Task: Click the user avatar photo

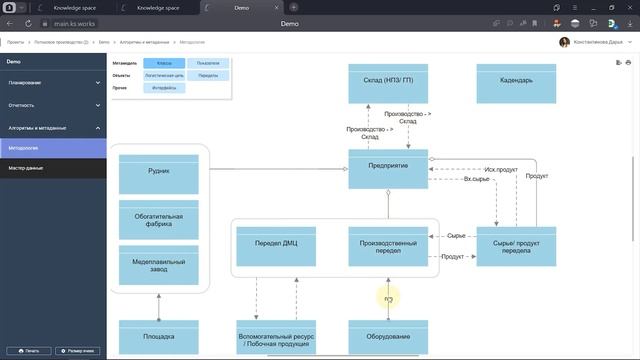Action: 564,42
